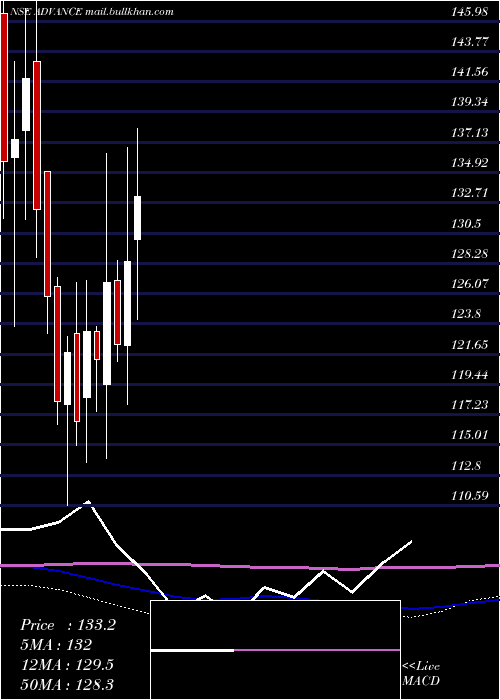Select the 126.07 price axis label
500x700 pixels.
click(x=469, y=283)
